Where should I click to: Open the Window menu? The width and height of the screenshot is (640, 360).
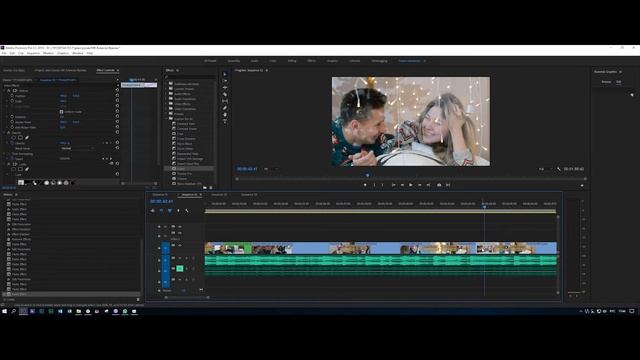pos(78,53)
